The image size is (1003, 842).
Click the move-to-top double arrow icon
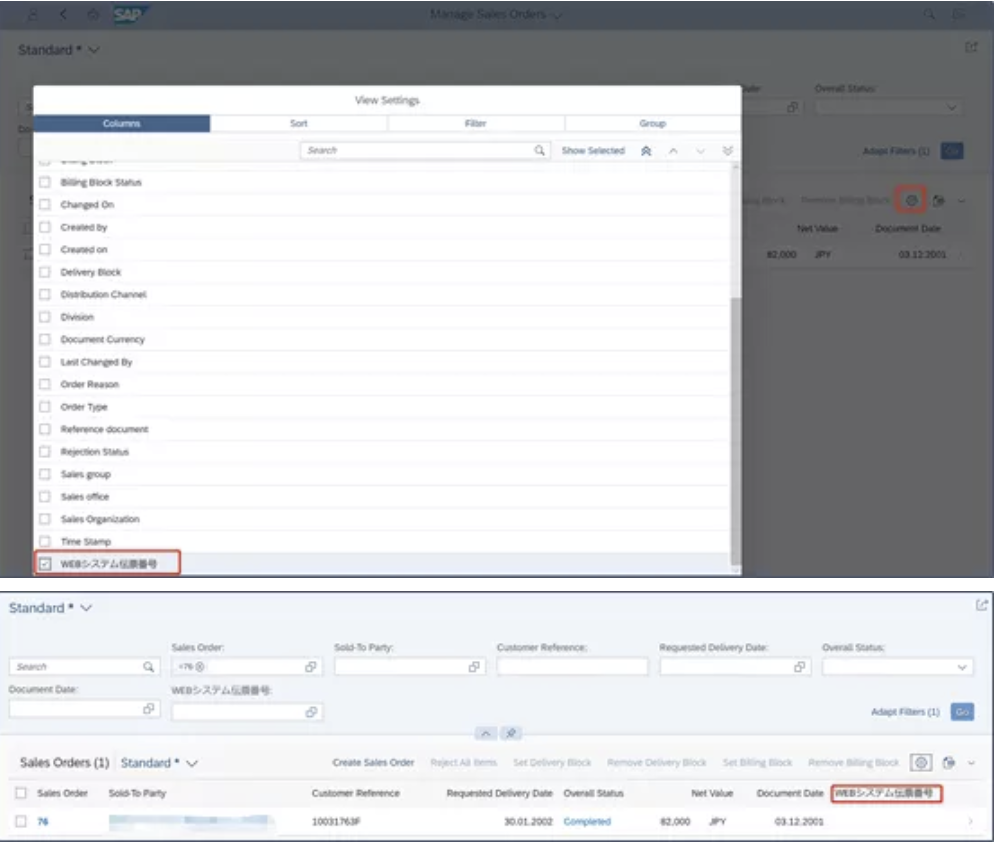[x=646, y=151]
